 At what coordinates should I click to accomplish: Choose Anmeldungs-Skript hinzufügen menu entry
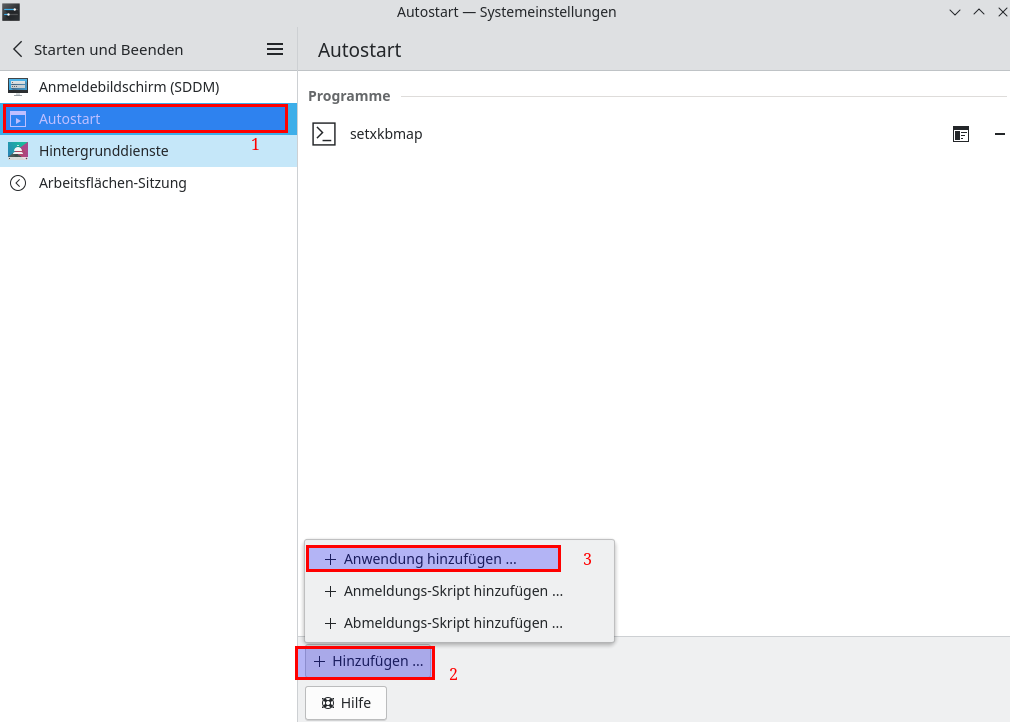coord(452,591)
